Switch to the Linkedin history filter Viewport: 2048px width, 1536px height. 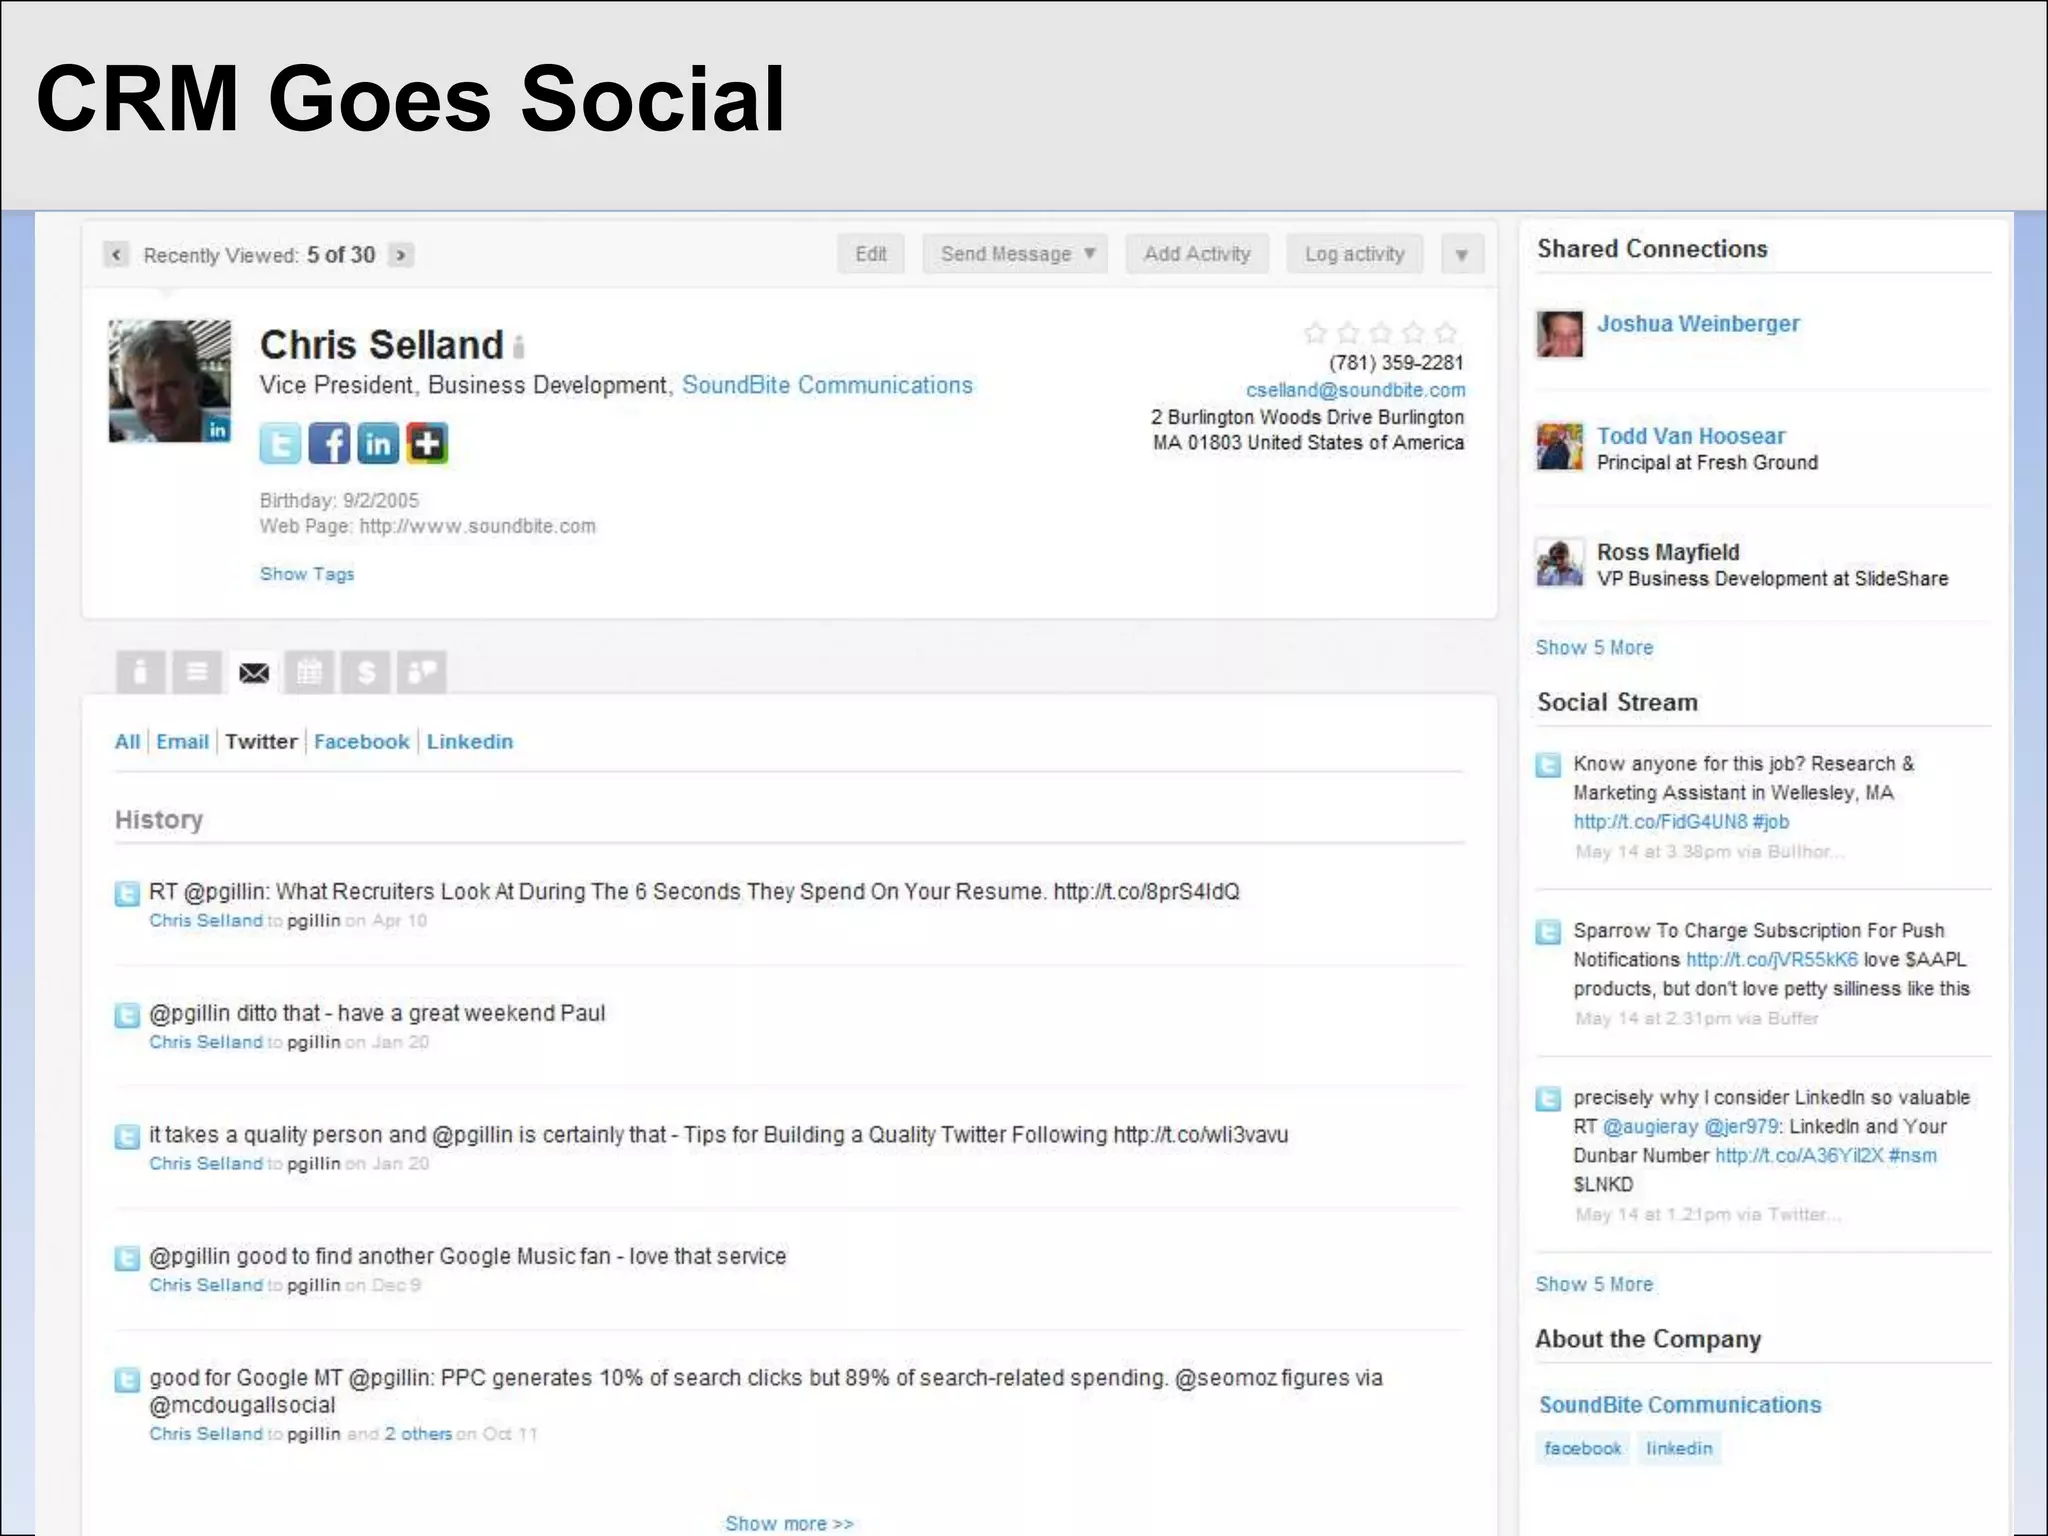[x=469, y=742]
